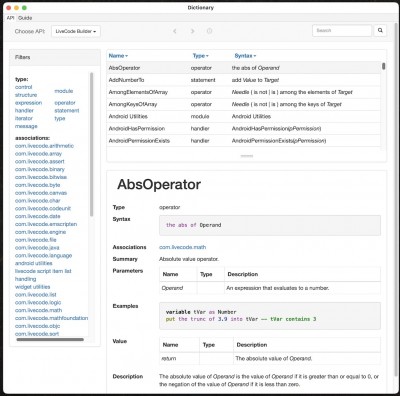Filter by com.livecode.date association
The height and width of the screenshot is (396, 400).
[x=38, y=216]
